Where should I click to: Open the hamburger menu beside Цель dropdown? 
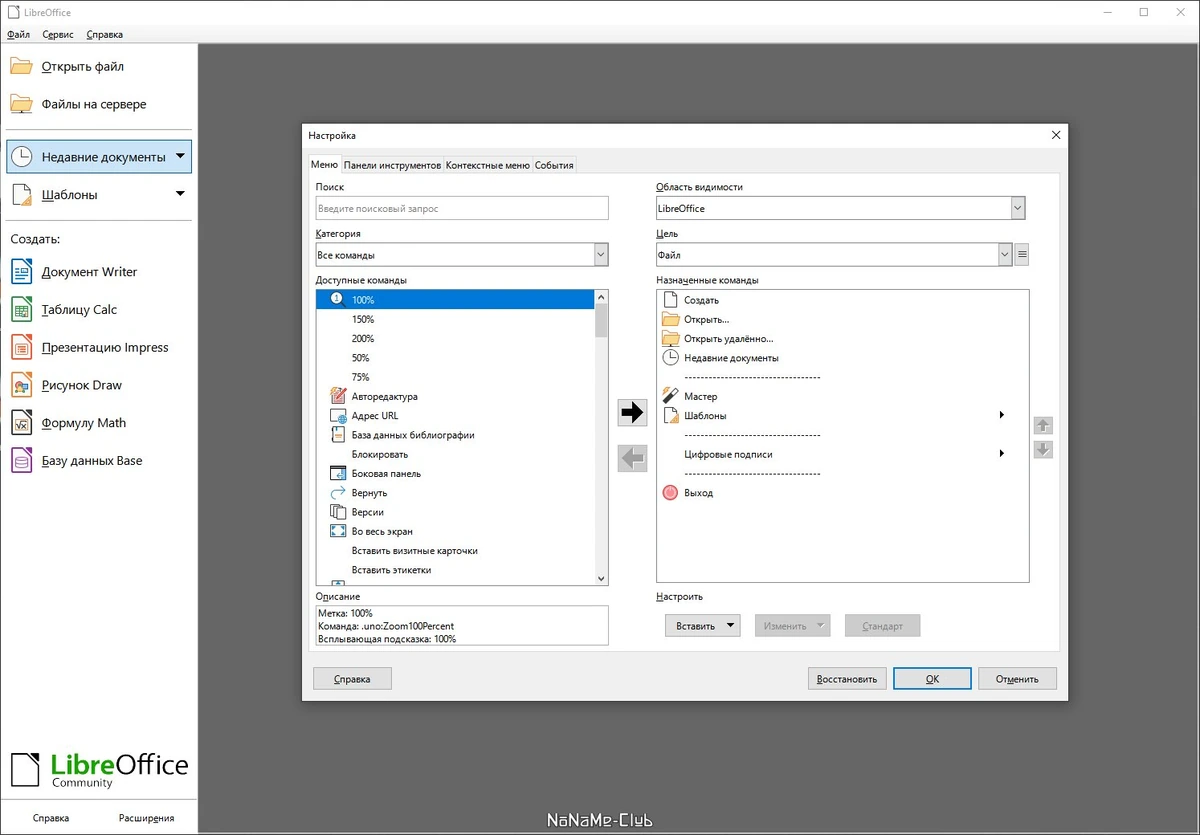coord(1022,255)
